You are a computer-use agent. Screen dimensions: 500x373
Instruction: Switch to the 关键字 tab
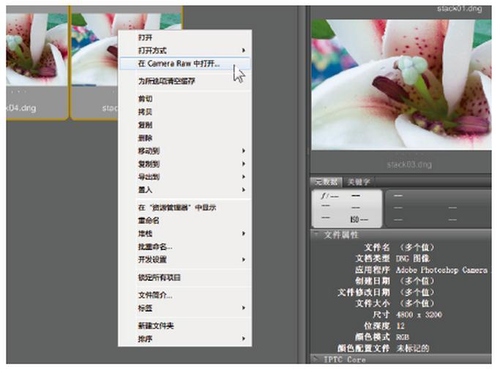coord(359,182)
